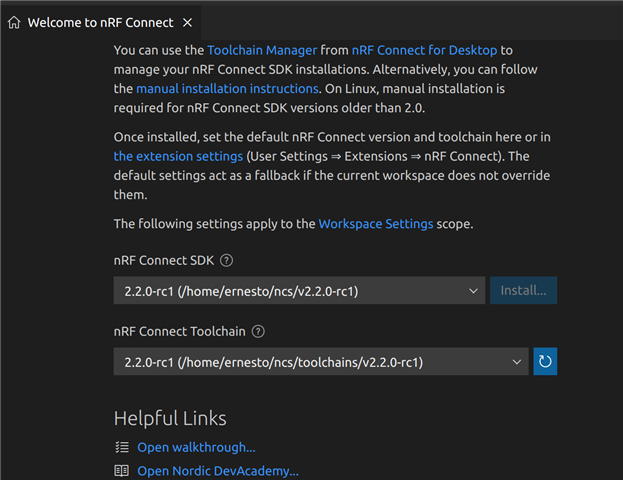The height and width of the screenshot is (480, 623).
Task: Click the checklist icon beside Open walkthrough
Action: coord(122,447)
